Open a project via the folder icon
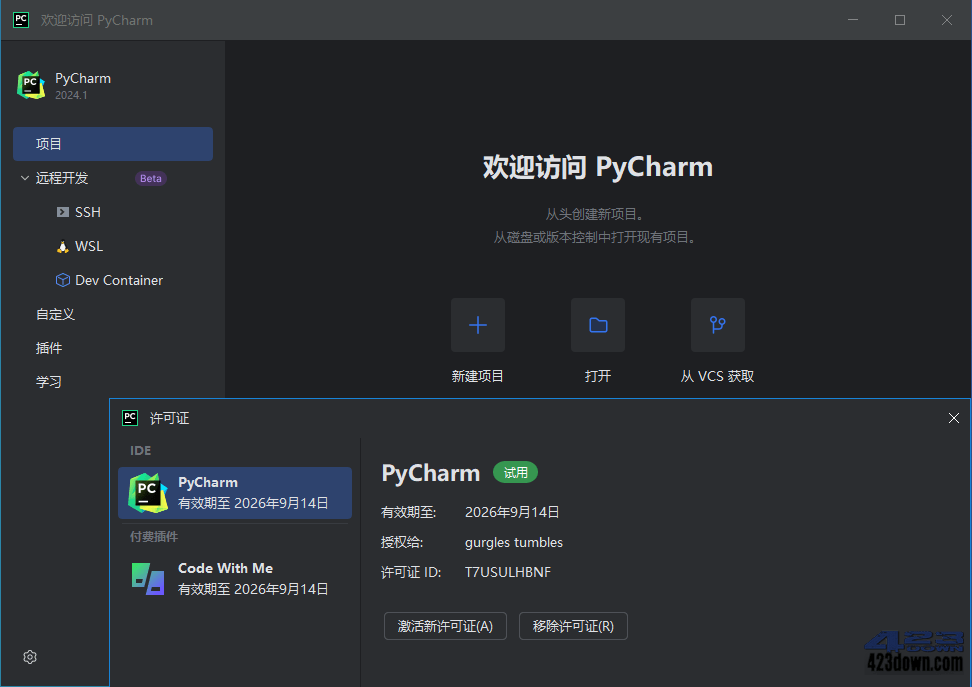Viewport: 972px width, 687px height. coord(597,324)
